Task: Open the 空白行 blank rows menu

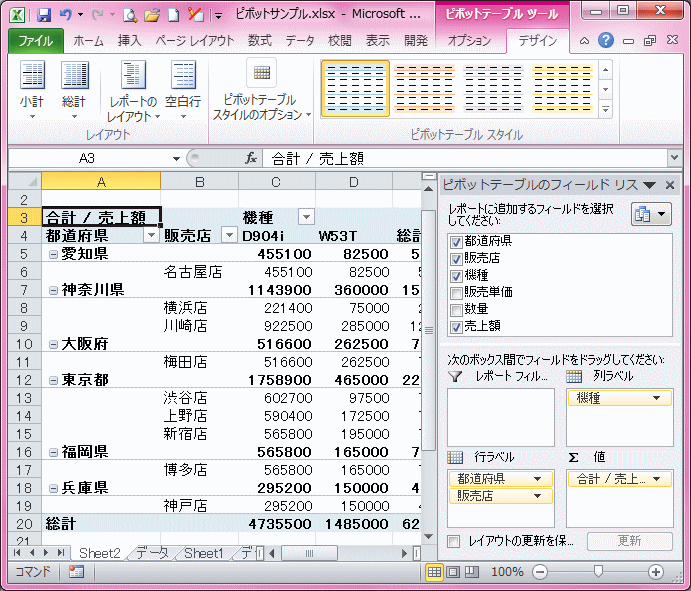Action: pos(183,90)
